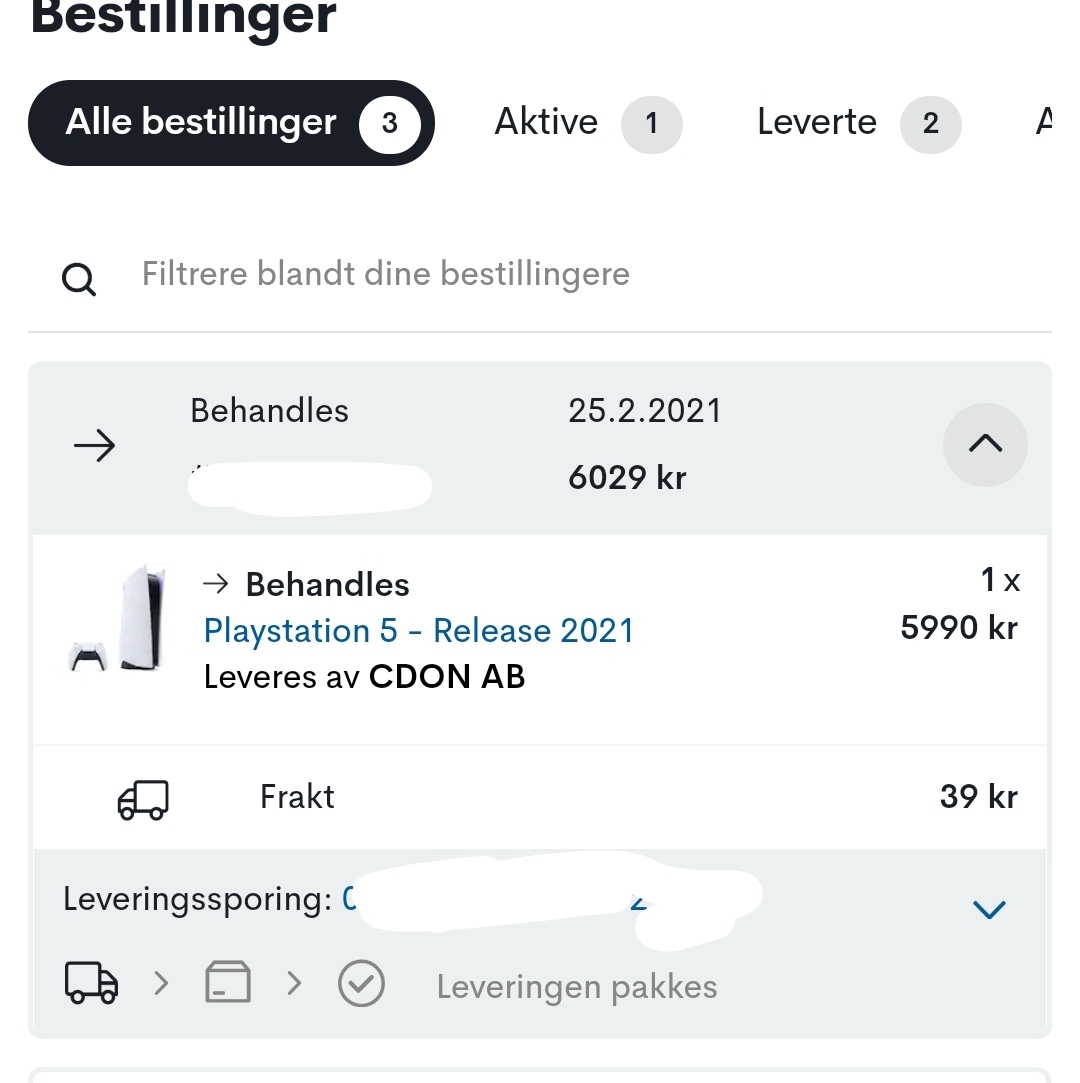Click the search magnifier icon
Viewport: 1080px width, 1083px height.
click(79, 279)
